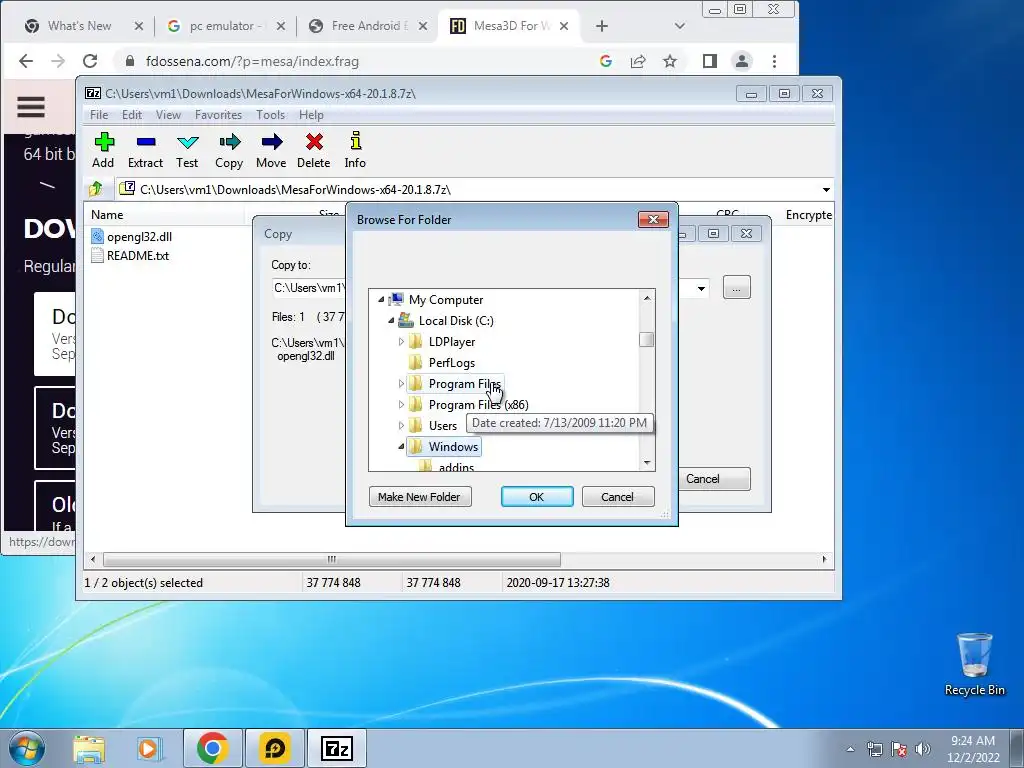Viewport: 1024px width, 768px height.
Task: Open the website hamburger menu
Action: (x=31, y=106)
